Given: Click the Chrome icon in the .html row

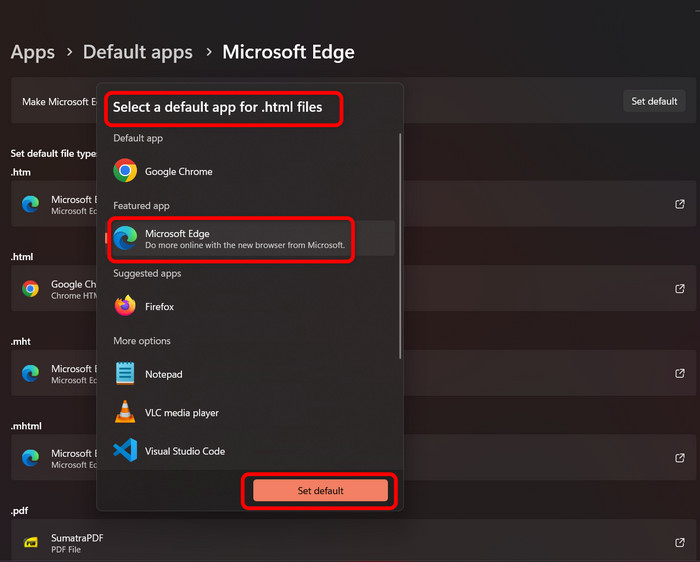Looking at the screenshot, I should pyautogui.click(x=30, y=289).
